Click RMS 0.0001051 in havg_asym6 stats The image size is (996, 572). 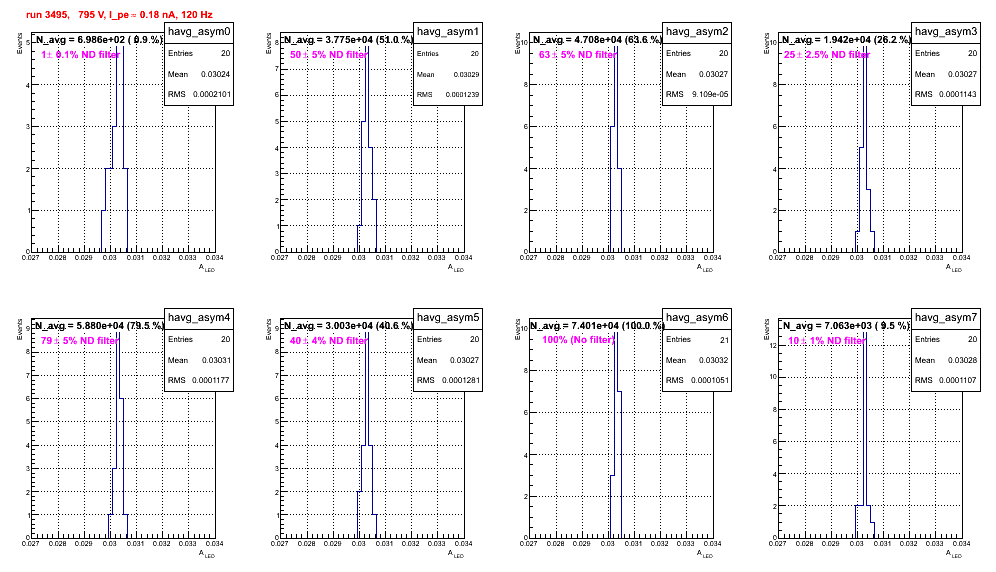point(697,380)
